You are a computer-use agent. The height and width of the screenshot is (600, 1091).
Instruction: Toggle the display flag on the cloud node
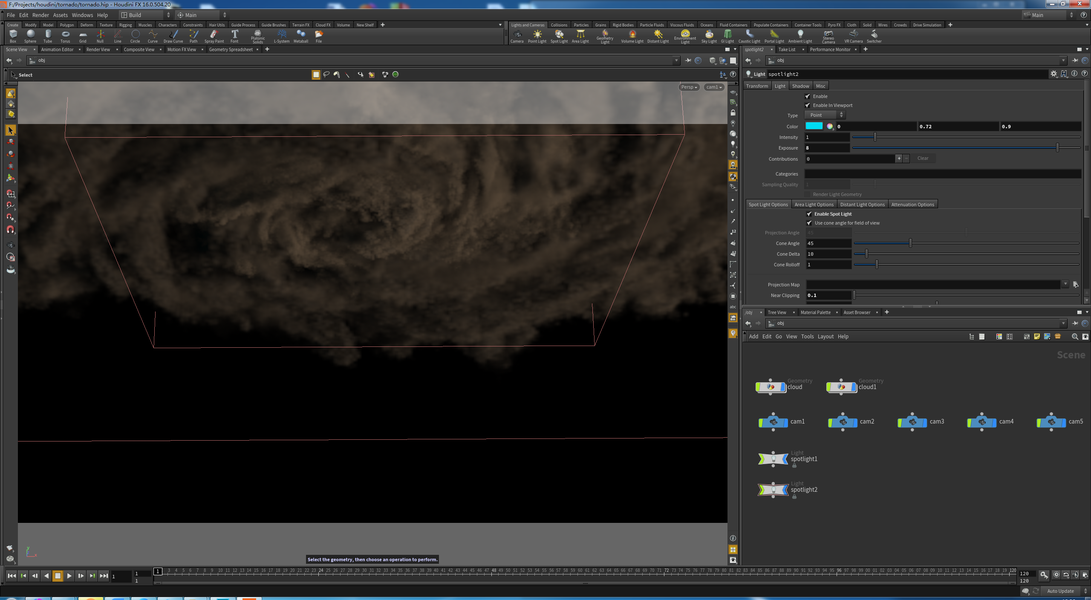pos(783,386)
